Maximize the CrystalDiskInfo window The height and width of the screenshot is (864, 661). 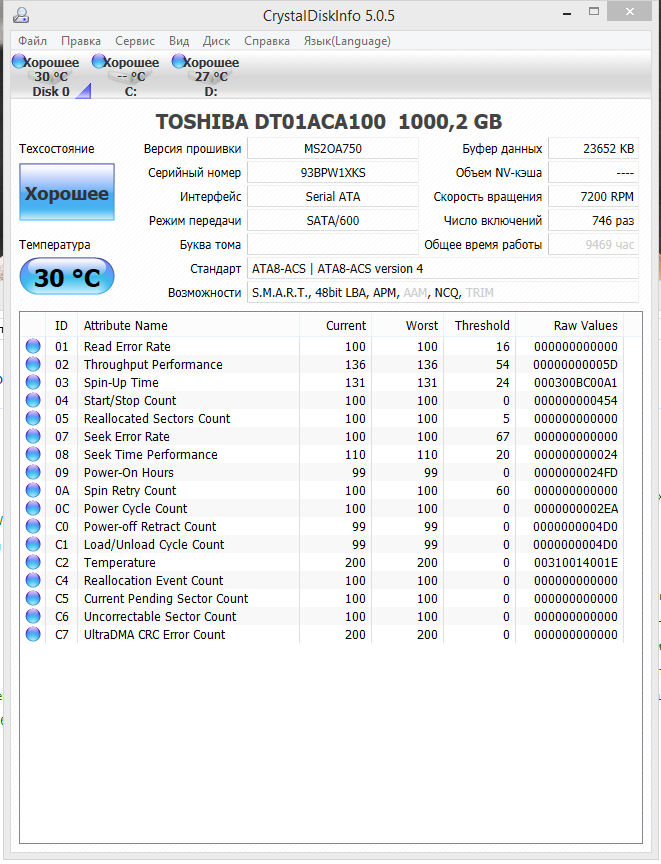pyautogui.click(x=594, y=12)
